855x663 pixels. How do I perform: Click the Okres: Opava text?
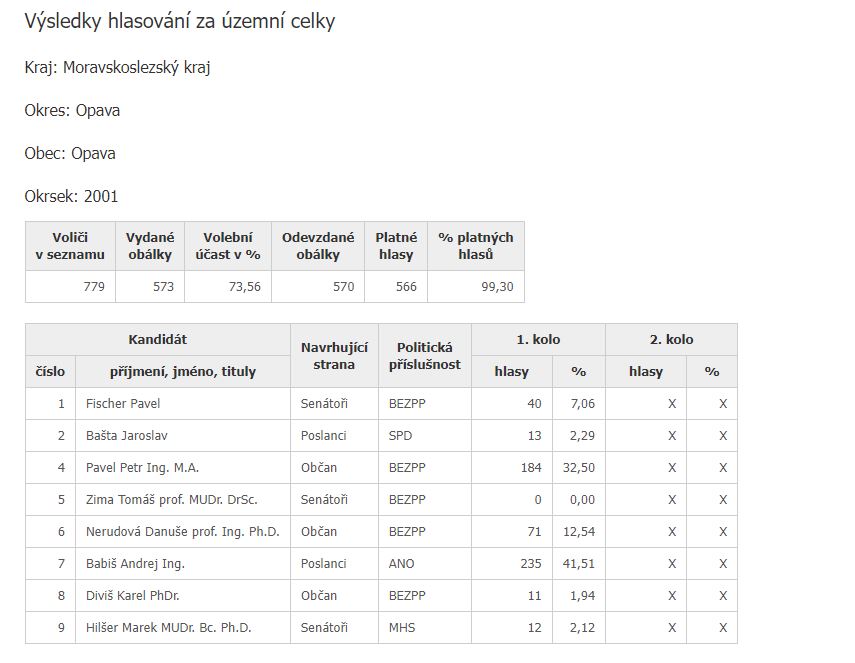click(x=72, y=110)
